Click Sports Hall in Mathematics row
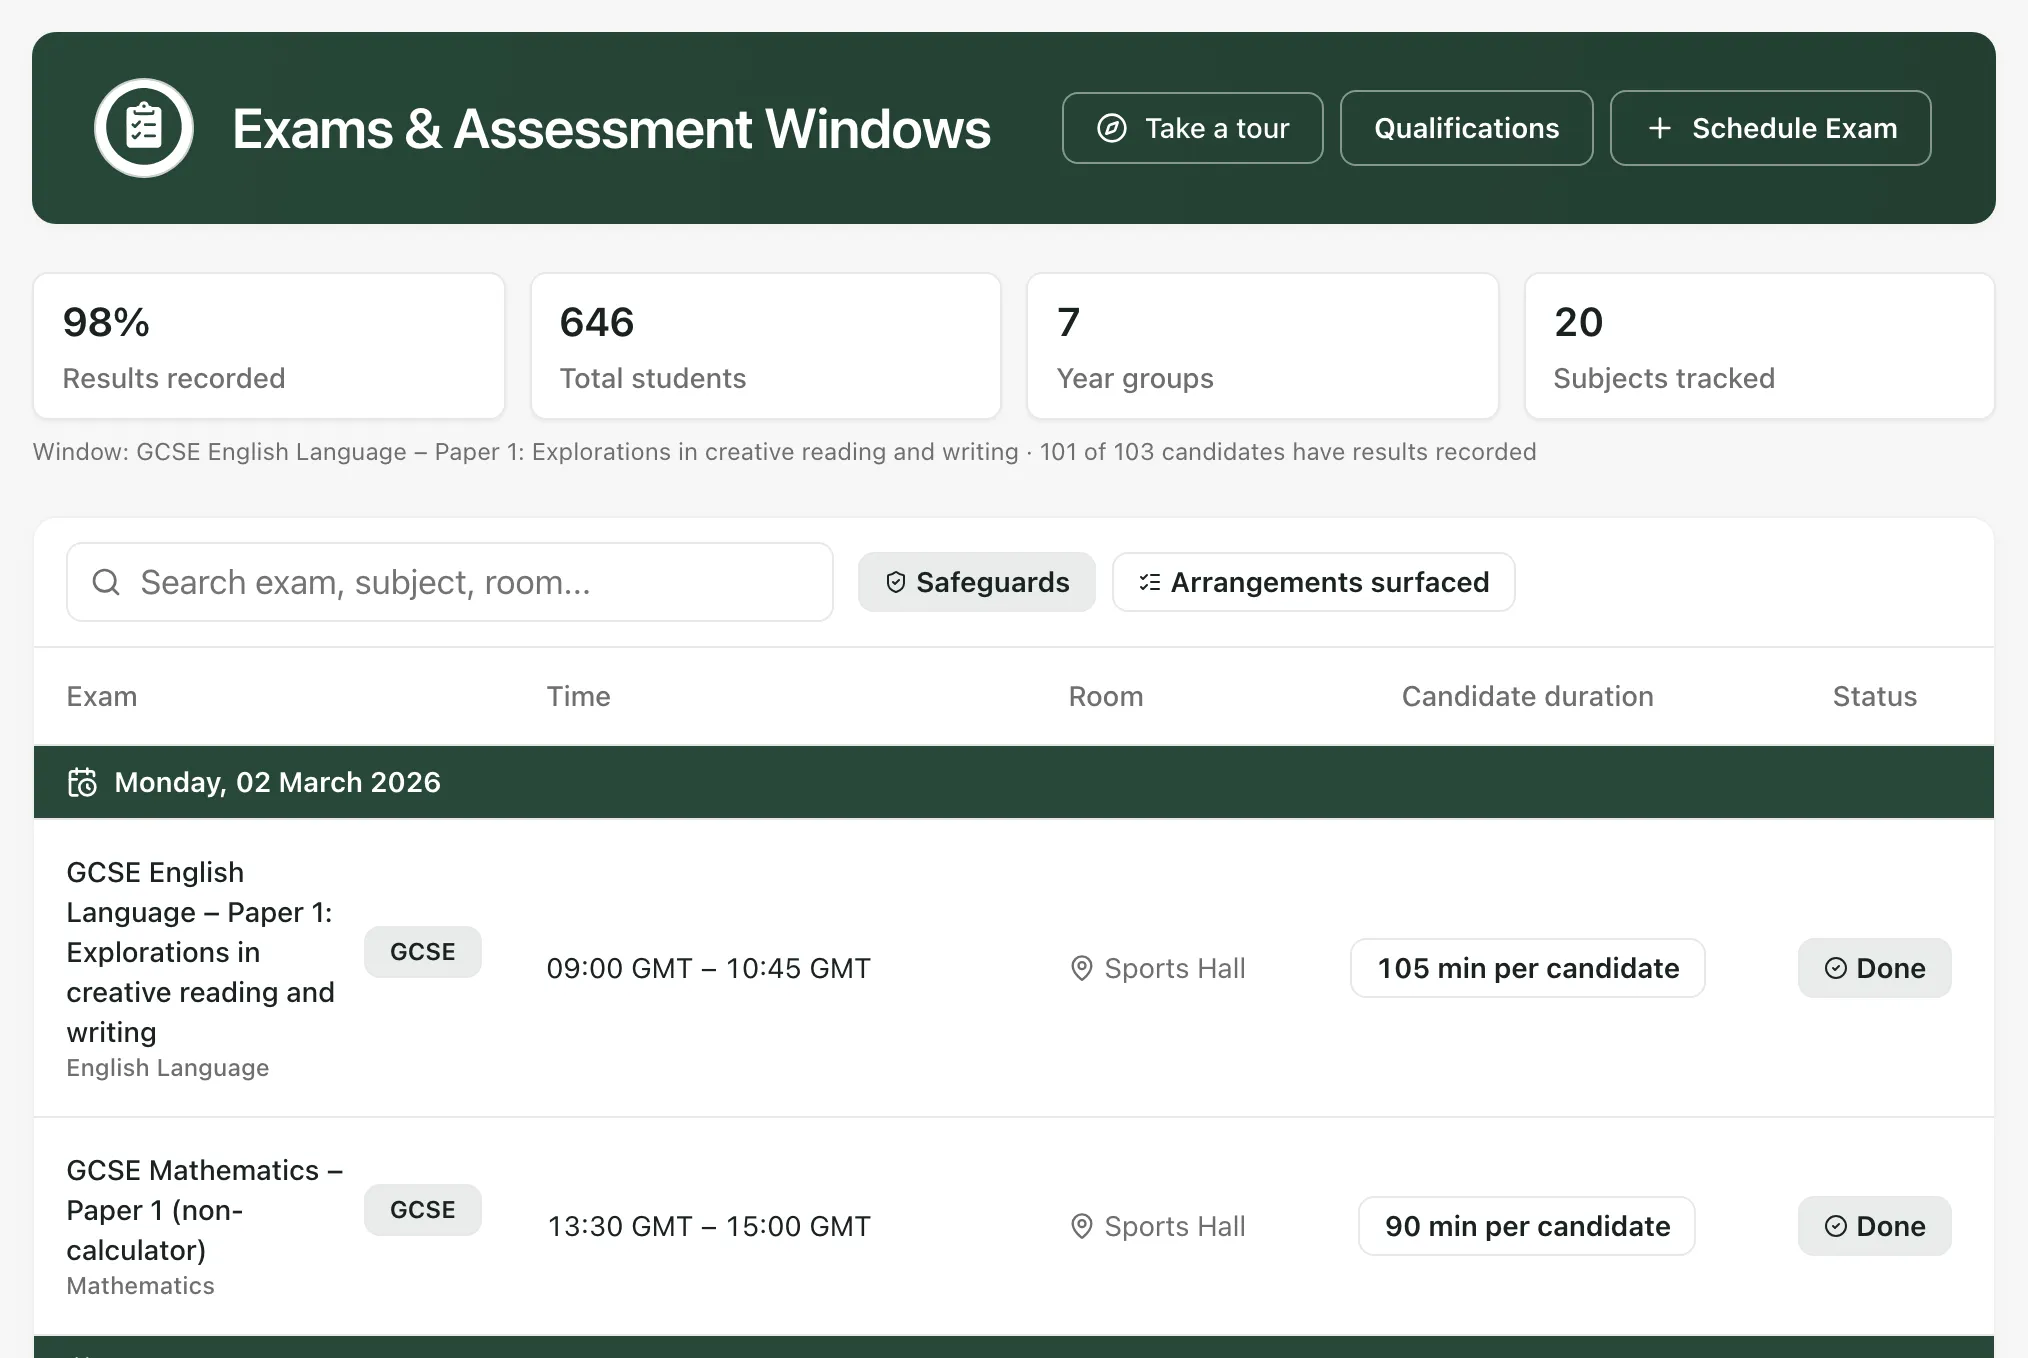Screen dimensions: 2028x1358 (x=1175, y=1226)
